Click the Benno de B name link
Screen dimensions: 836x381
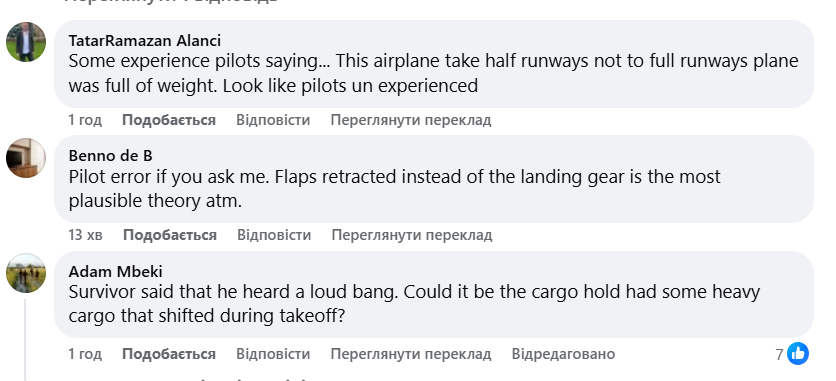(110, 156)
